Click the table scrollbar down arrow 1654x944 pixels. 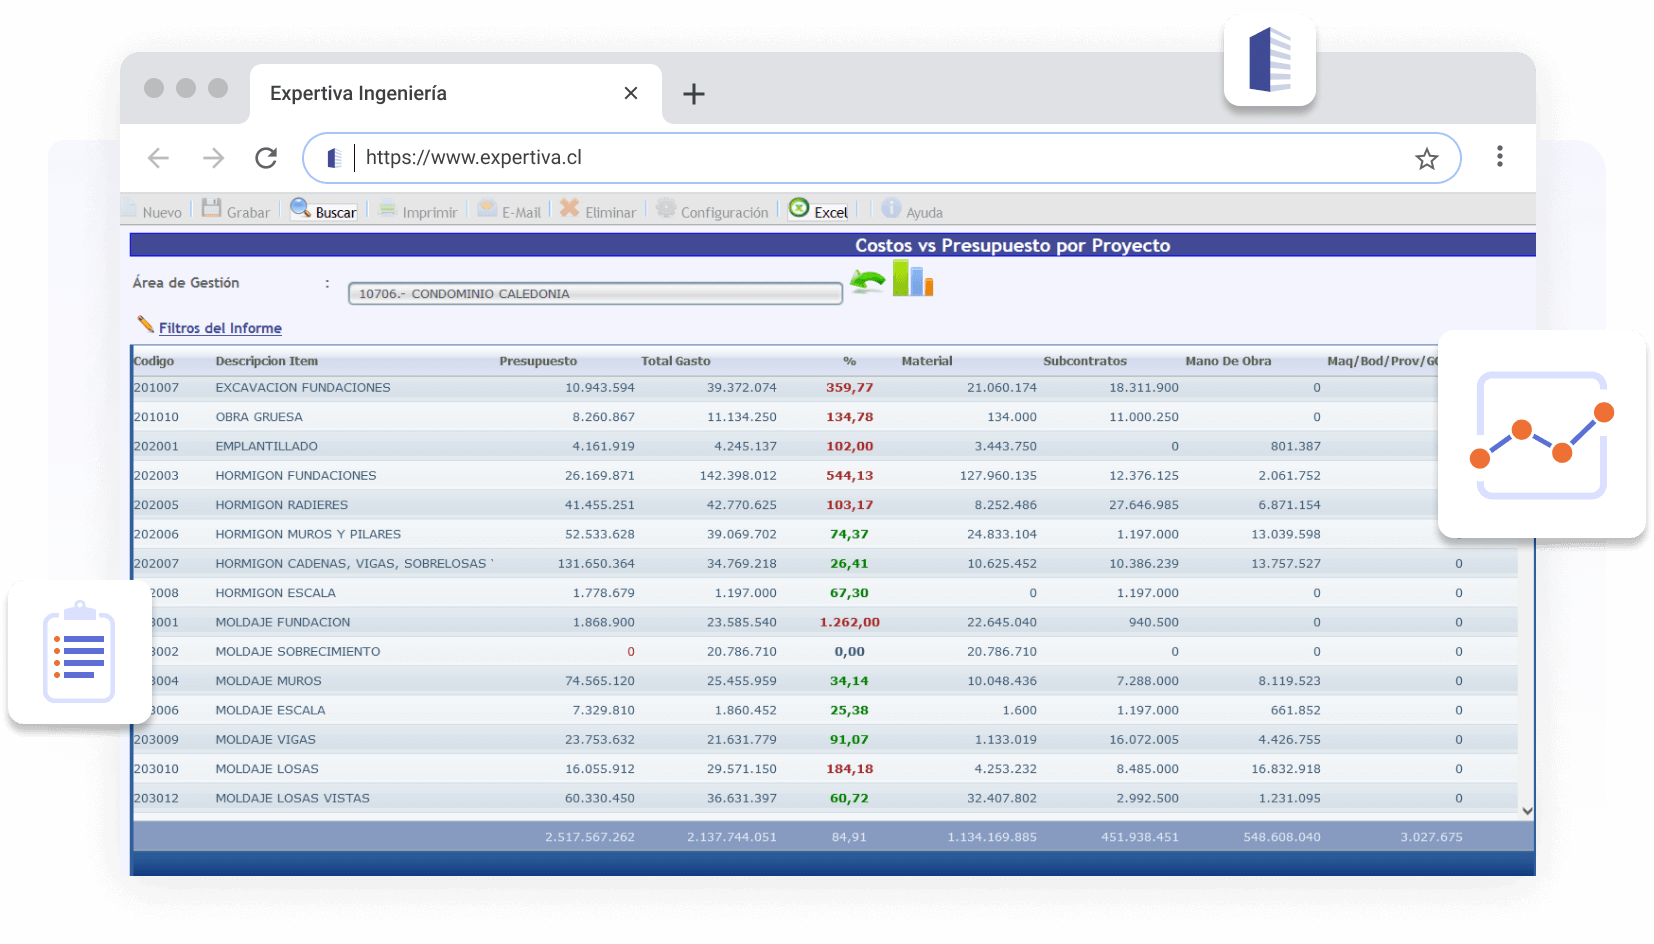(x=1527, y=811)
